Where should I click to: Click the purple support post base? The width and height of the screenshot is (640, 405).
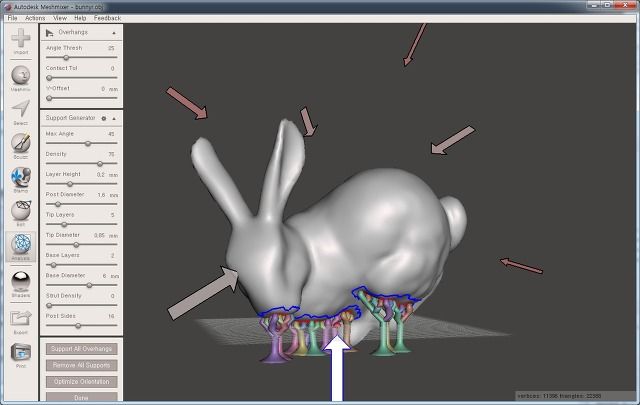click(274, 358)
